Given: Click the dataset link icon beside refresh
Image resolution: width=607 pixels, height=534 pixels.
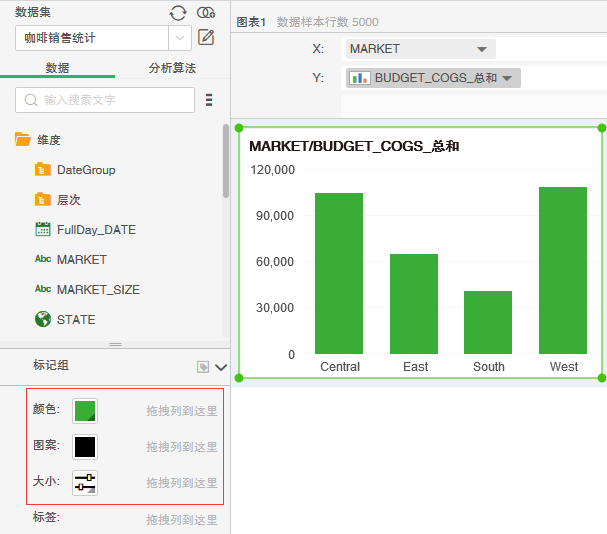Looking at the screenshot, I should [206, 13].
